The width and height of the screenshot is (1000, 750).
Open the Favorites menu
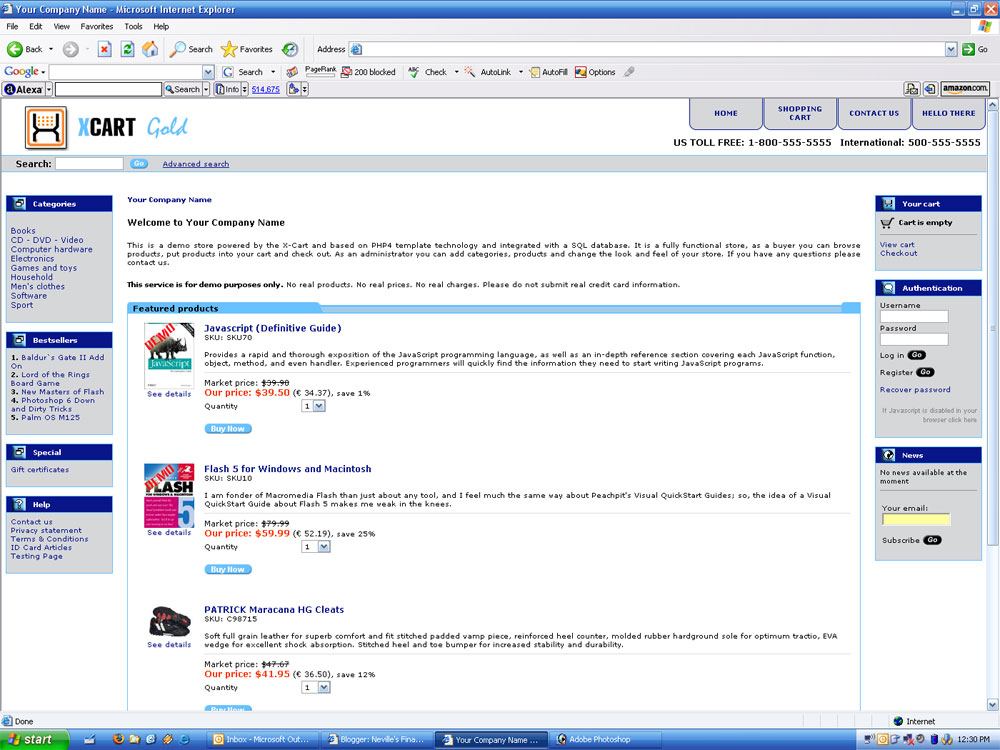tap(96, 26)
